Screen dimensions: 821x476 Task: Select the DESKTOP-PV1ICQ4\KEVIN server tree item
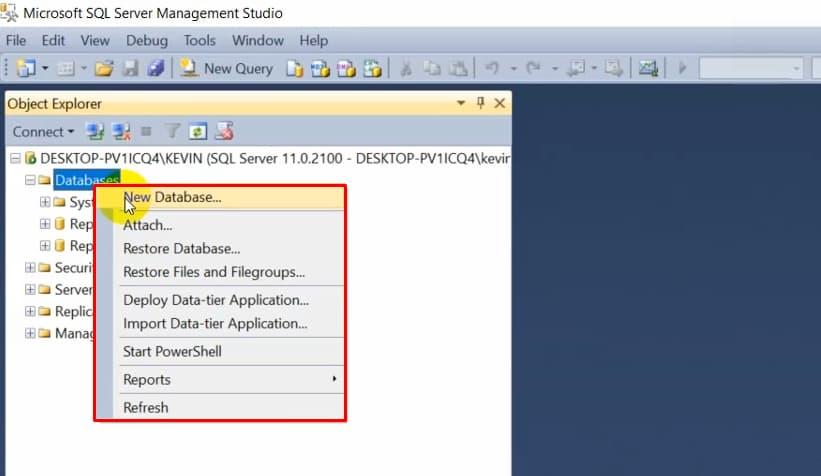[275, 158]
